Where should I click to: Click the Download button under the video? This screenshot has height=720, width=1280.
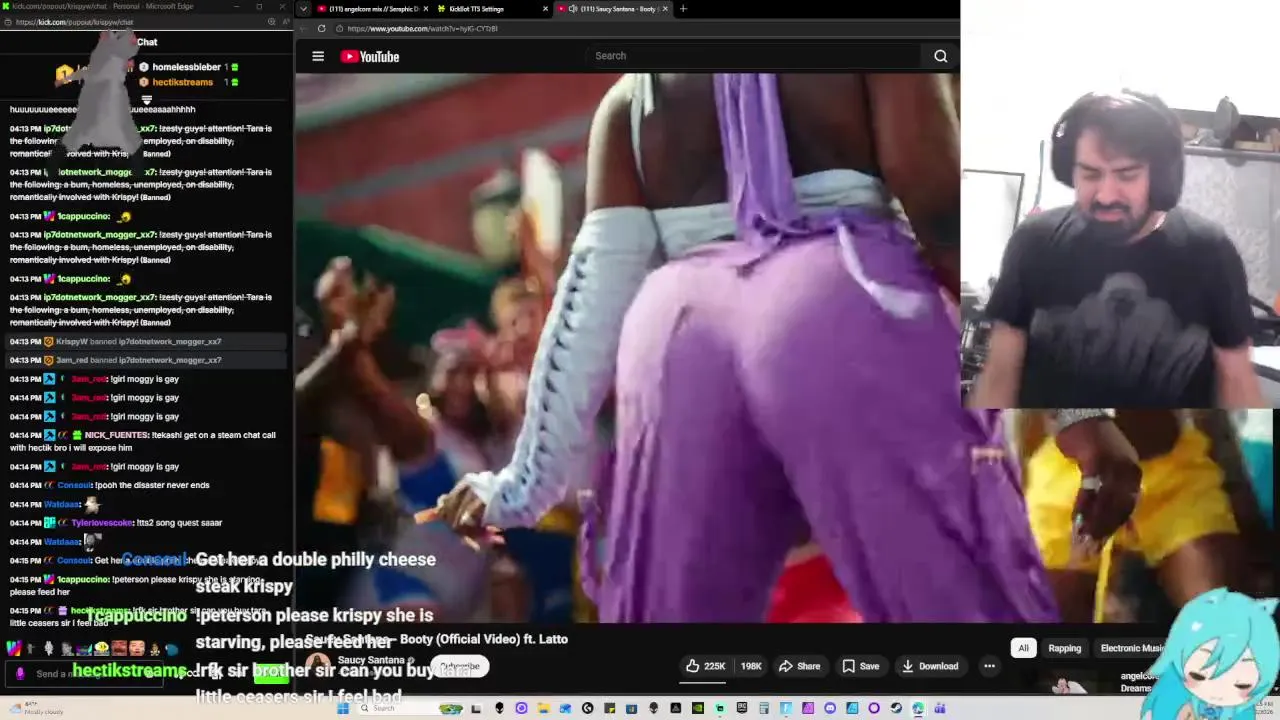(930, 666)
